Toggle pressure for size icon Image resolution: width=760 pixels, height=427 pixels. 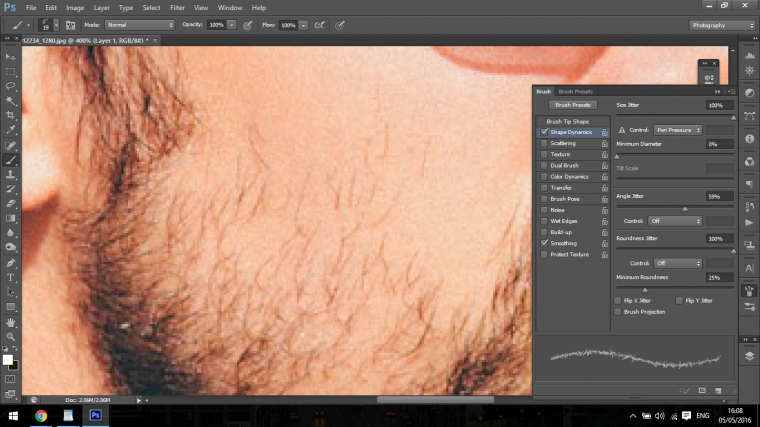click(x=340, y=25)
